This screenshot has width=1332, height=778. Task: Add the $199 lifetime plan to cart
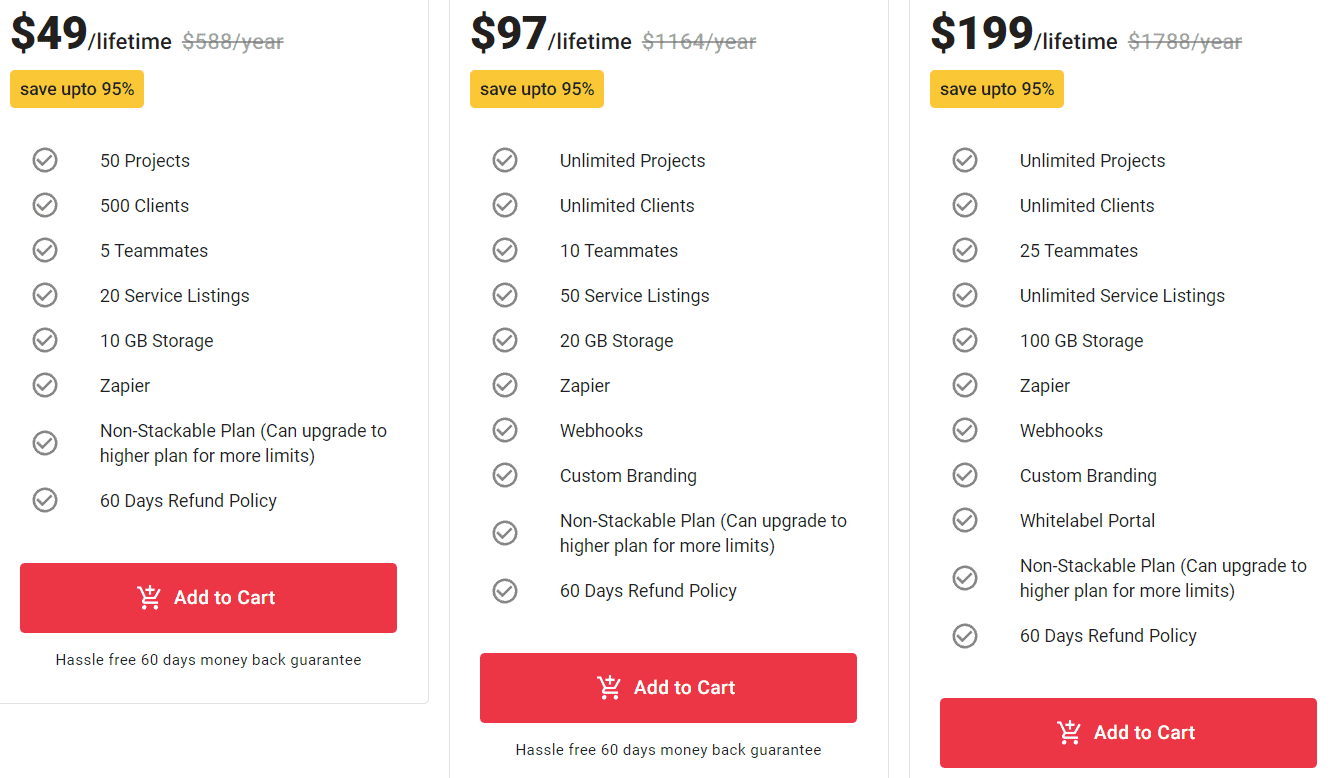[1127, 732]
